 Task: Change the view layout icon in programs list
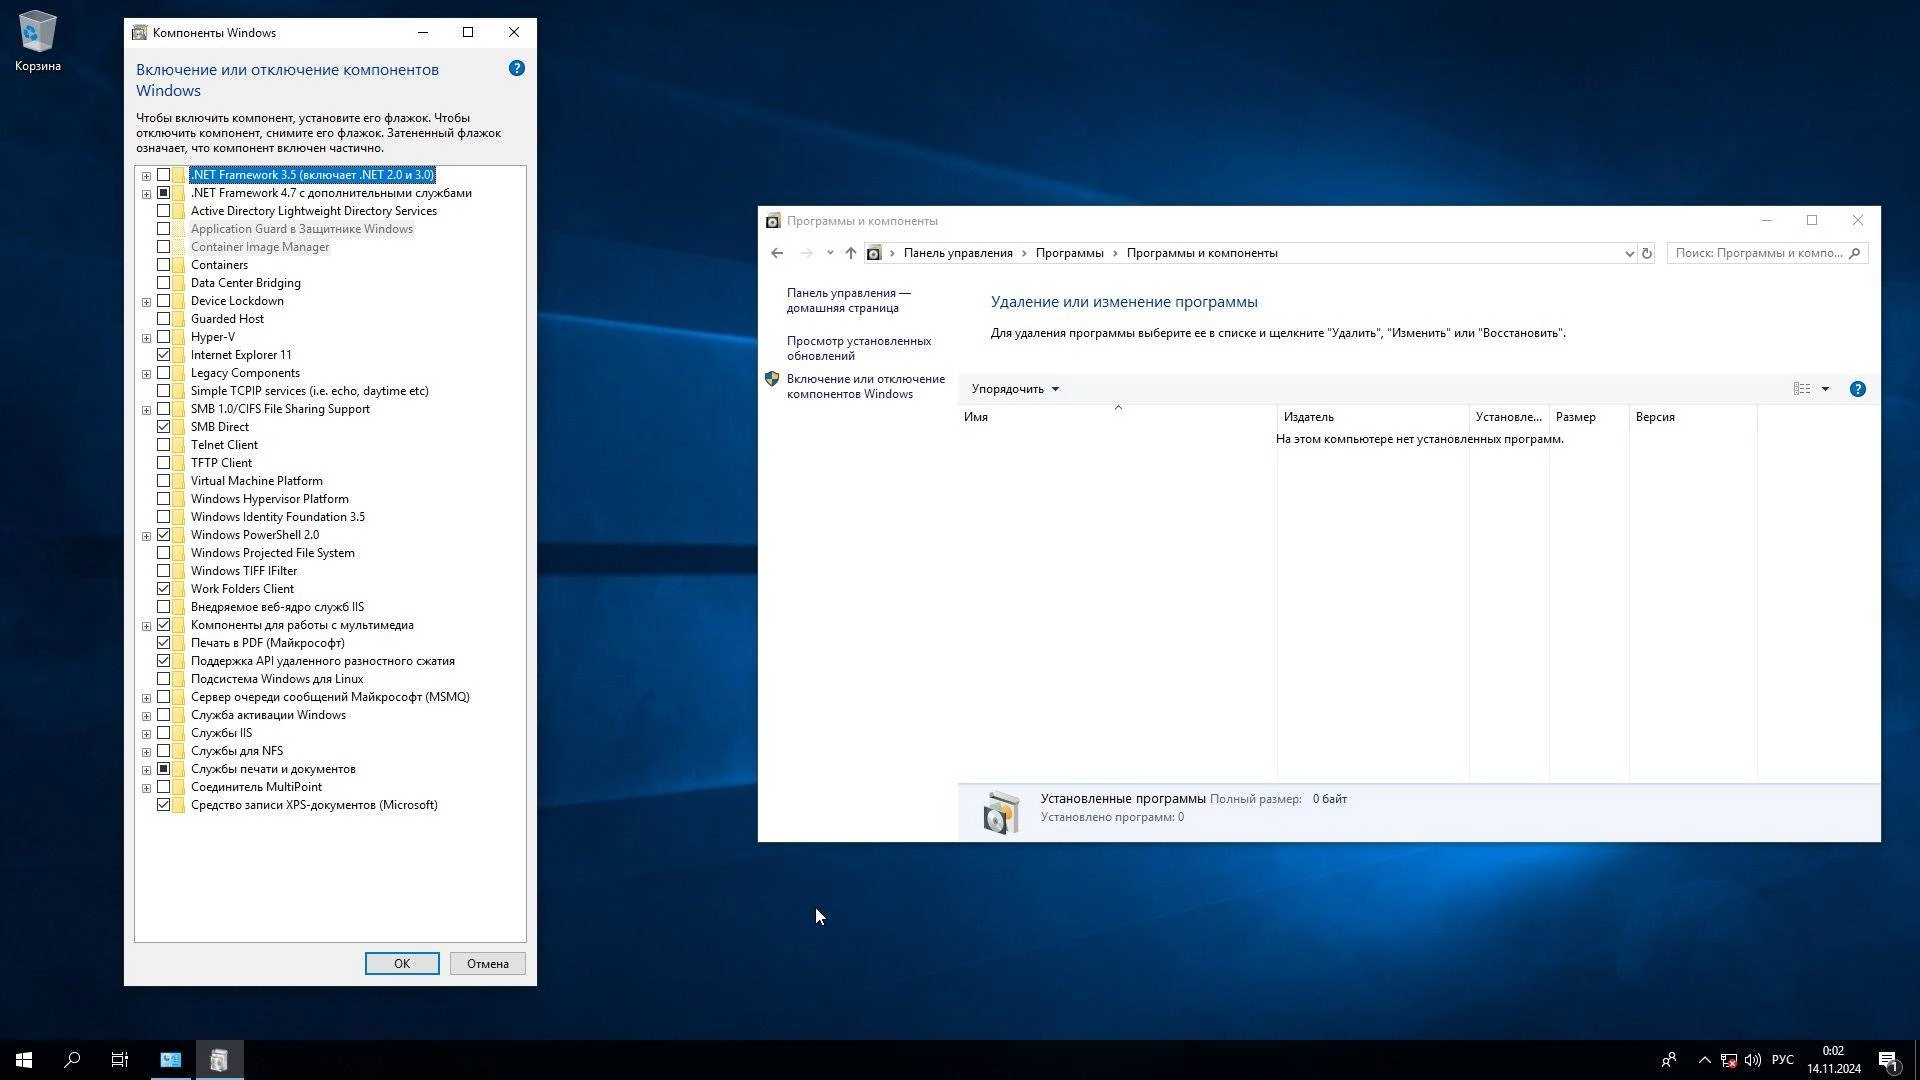pyautogui.click(x=1801, y=389)
